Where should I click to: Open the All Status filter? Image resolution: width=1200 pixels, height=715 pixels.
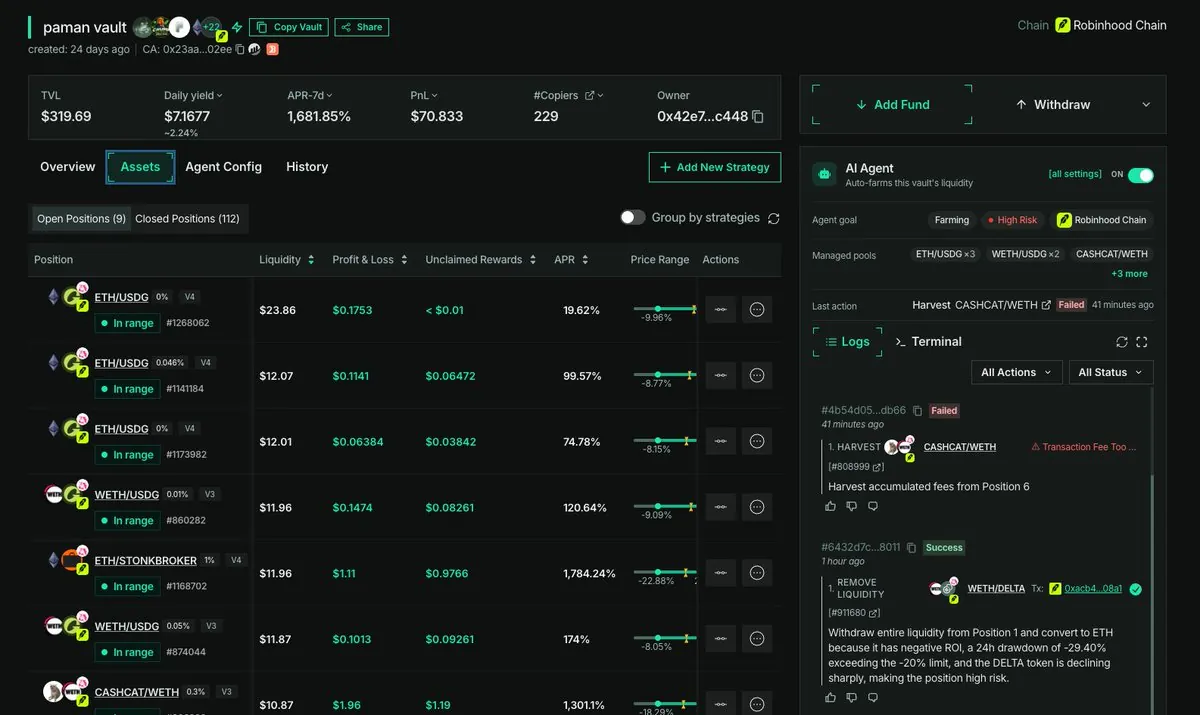tap(1110, 372)
